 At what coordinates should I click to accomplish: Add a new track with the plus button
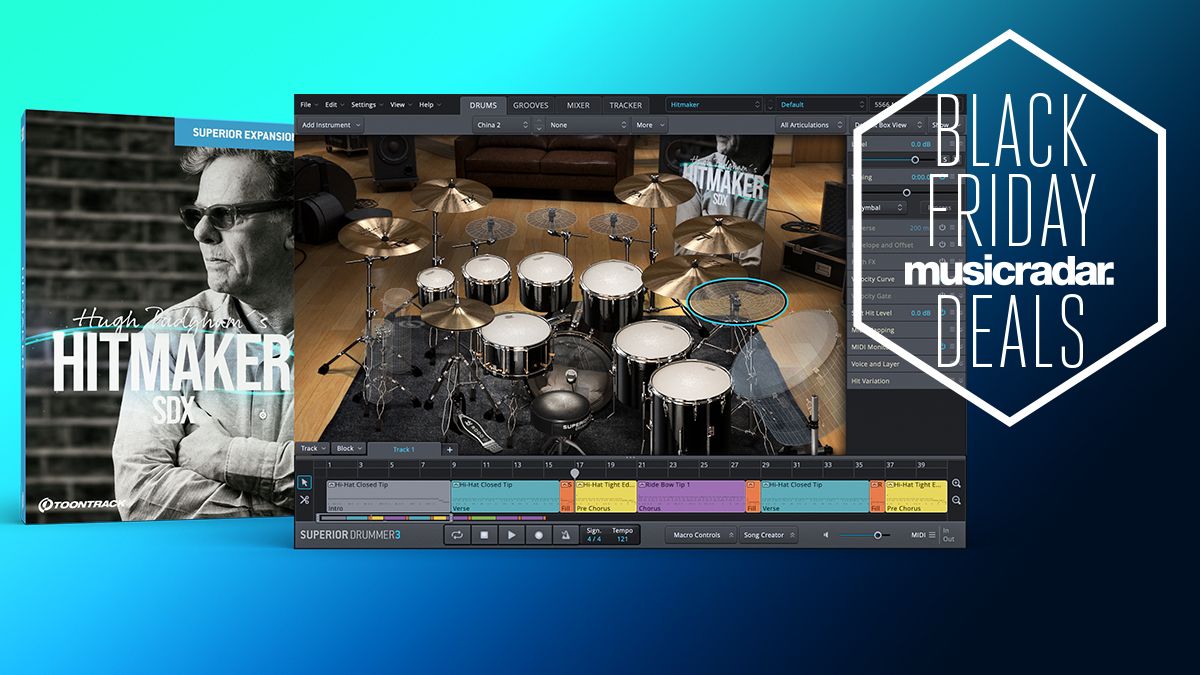coord(449,449)
